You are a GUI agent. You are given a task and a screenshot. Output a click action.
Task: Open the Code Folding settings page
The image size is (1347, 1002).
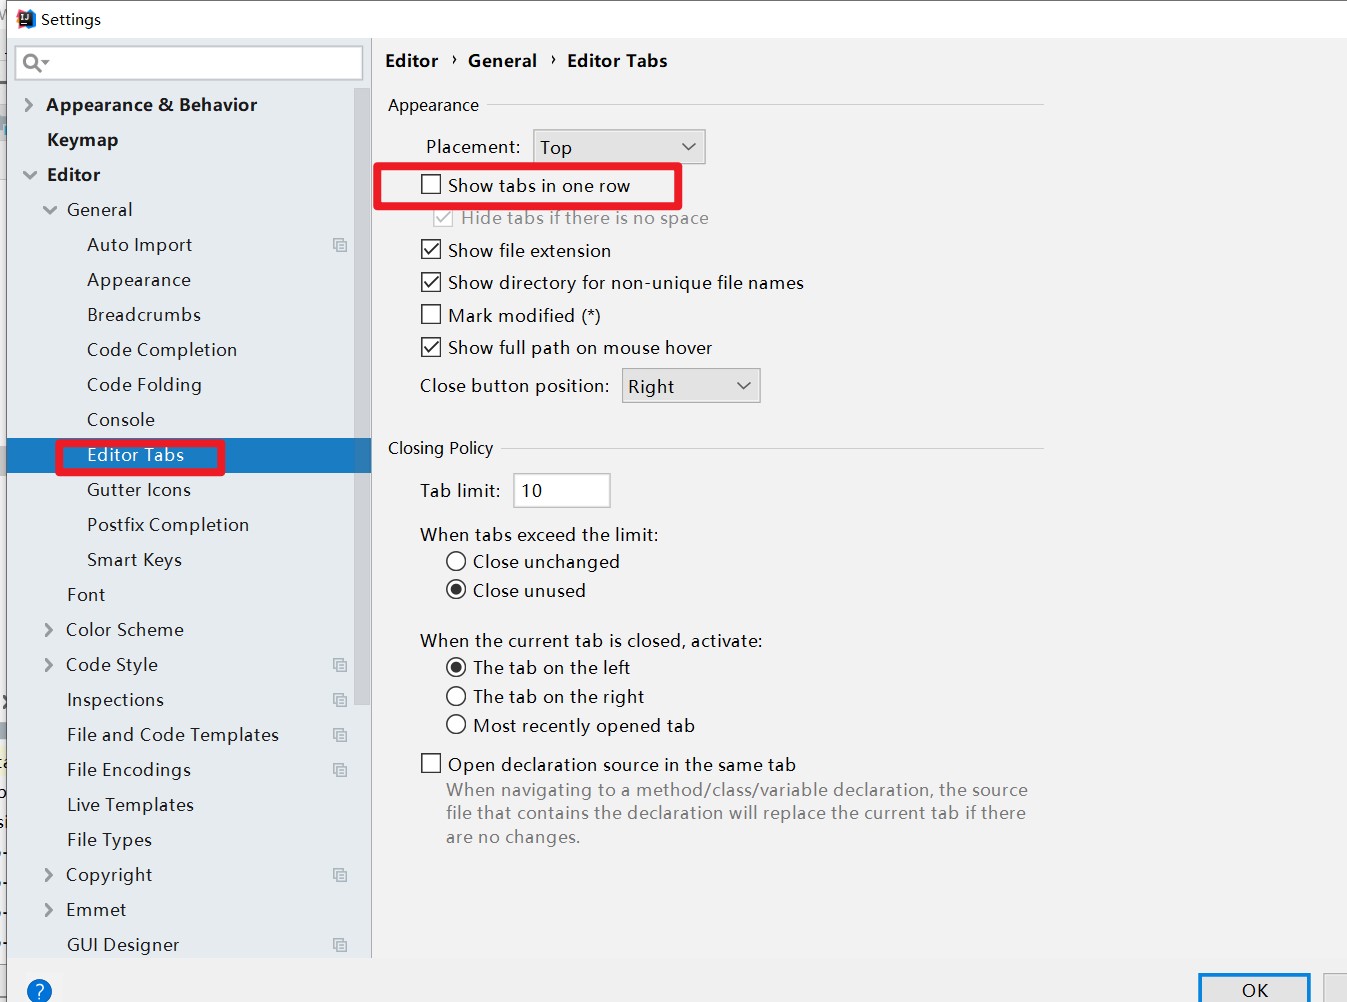pos(144,385)
